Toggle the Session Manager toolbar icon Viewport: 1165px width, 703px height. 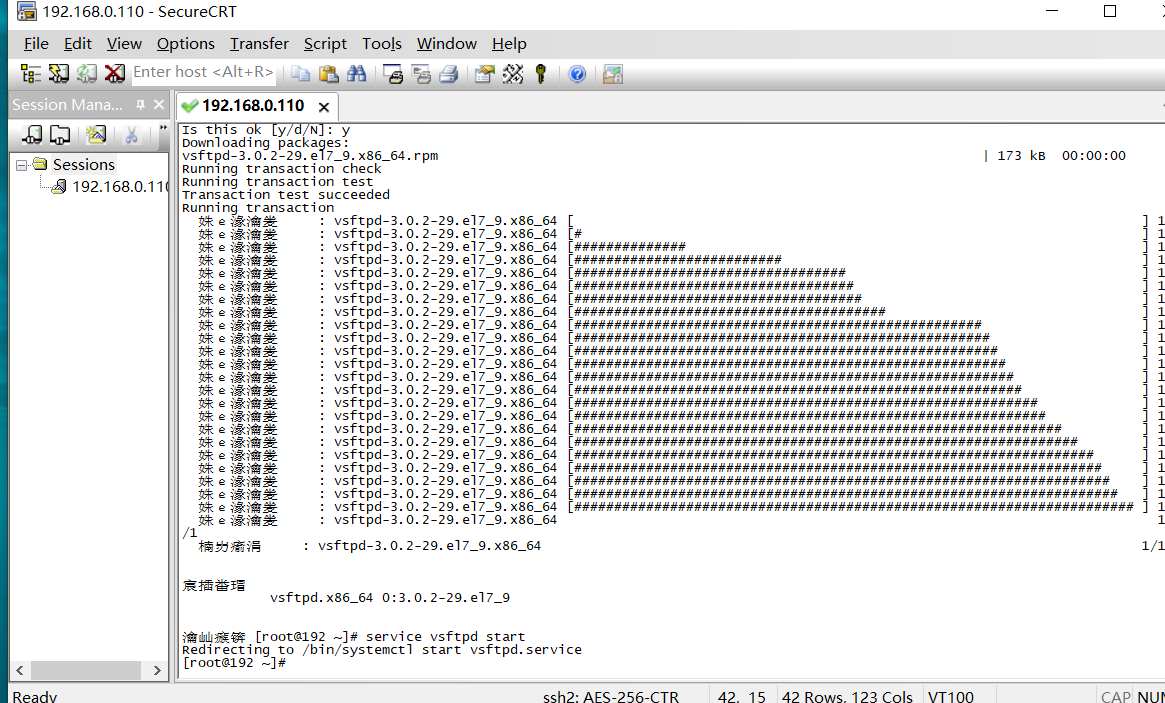(31, 74)
